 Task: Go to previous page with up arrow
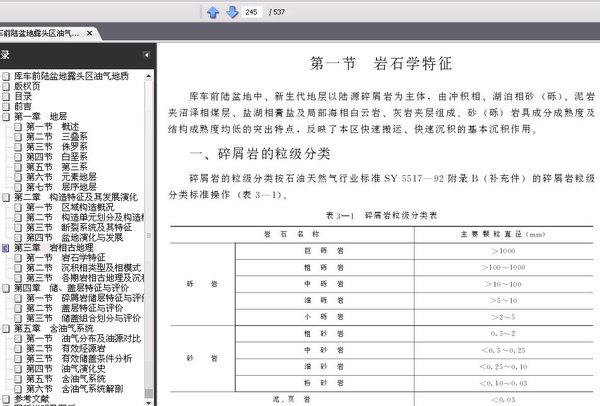coord(213,12)
